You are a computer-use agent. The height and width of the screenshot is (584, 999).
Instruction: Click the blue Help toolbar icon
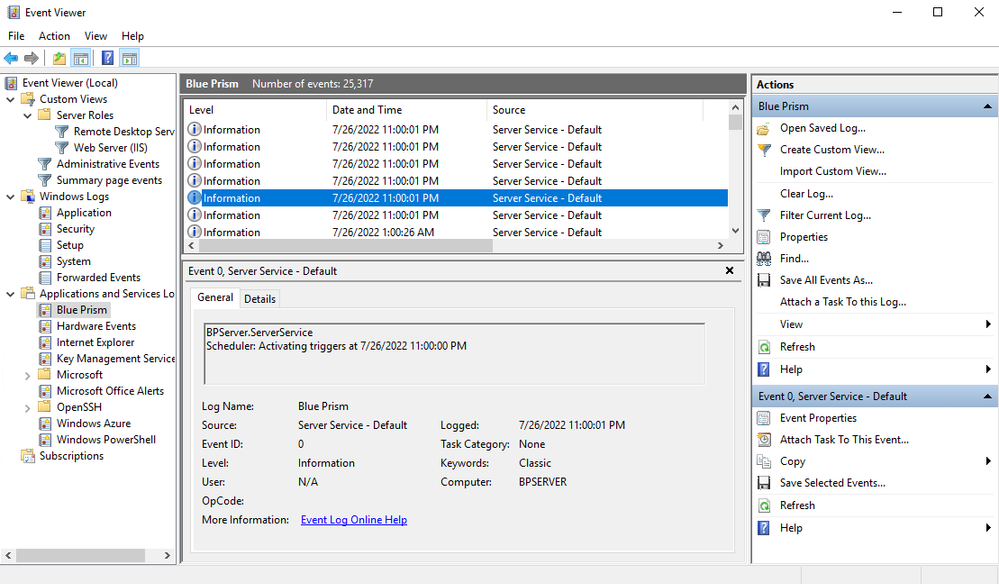tap(107, 58)
